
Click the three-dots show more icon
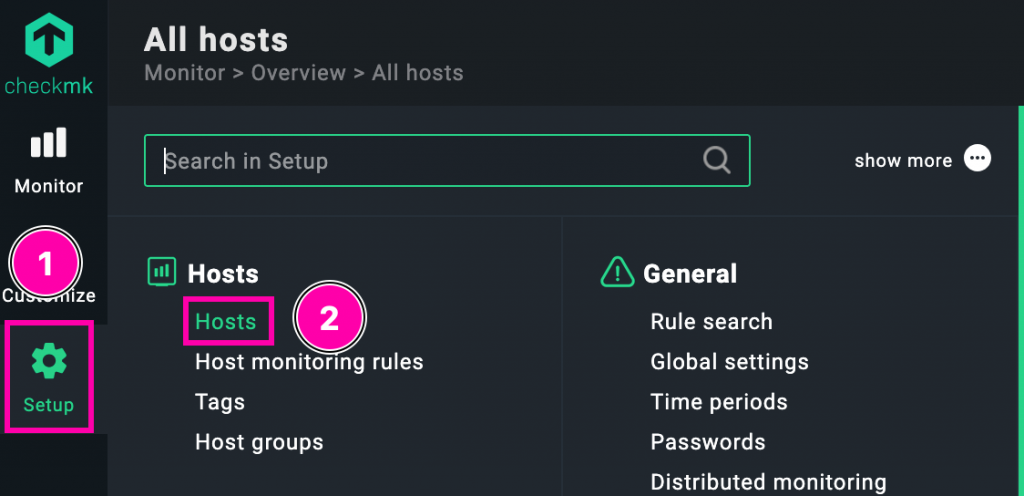pyautogui.click(x=977, y=160)
